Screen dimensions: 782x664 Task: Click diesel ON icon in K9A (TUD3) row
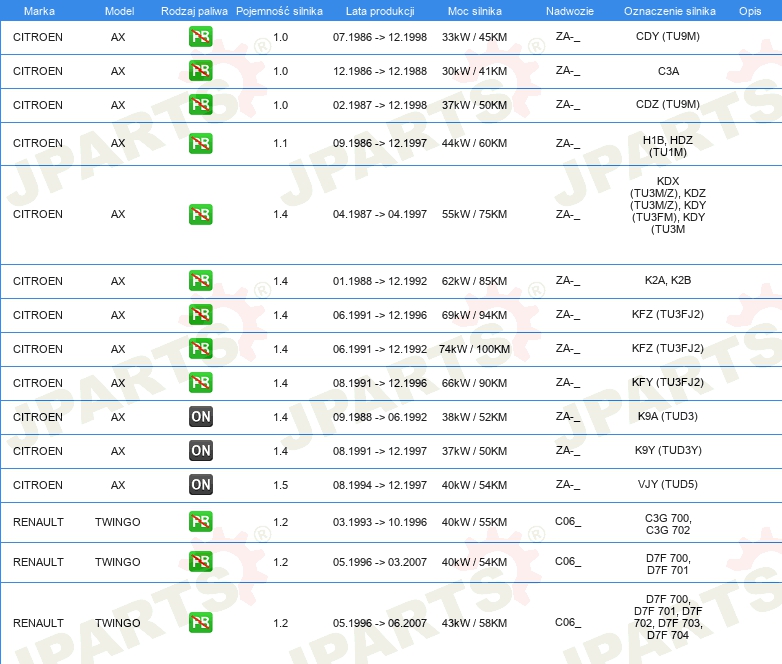pyautogui.click(x=200, y=417)
